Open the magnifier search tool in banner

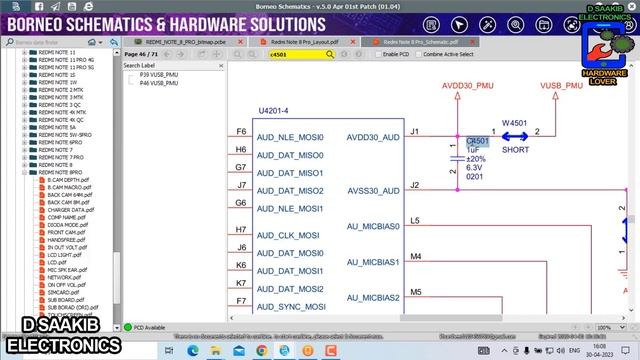(x=516, y=25)
